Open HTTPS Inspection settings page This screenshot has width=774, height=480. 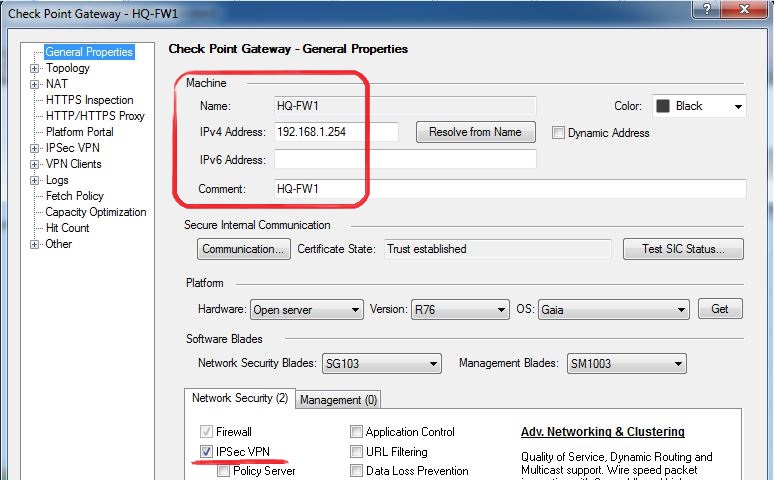click(89, 100)
